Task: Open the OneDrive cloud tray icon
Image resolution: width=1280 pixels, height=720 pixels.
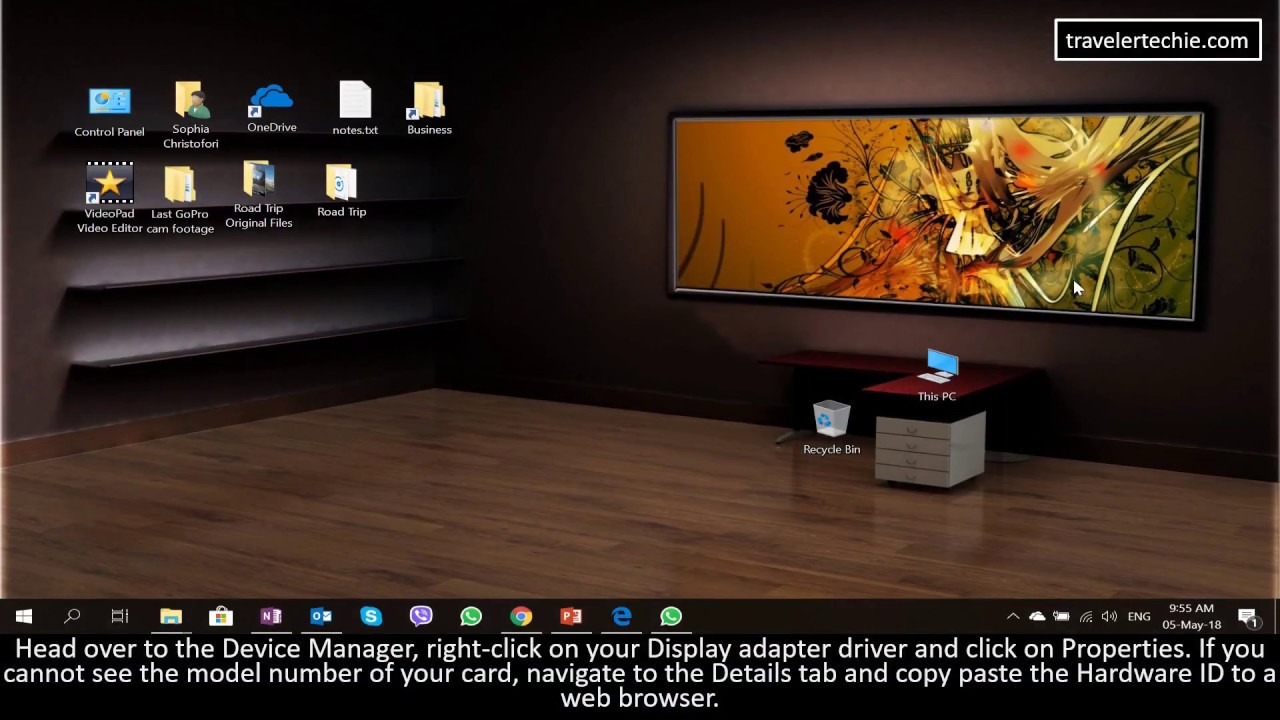Action: coord(1037,616)
